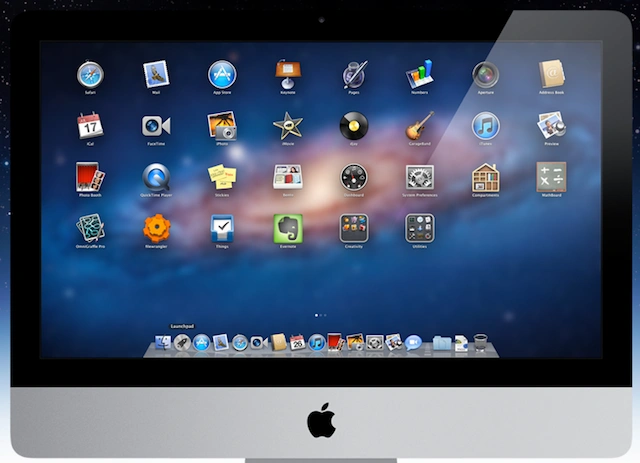
Task: Open Finder from the Dock
Action: pyautogui.click(x=163, y=343)
